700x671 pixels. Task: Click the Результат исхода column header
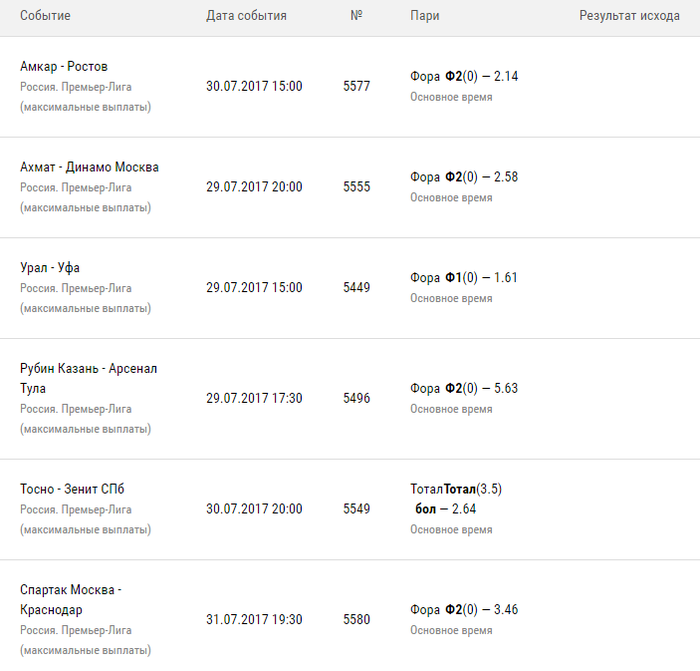point(629,16)
